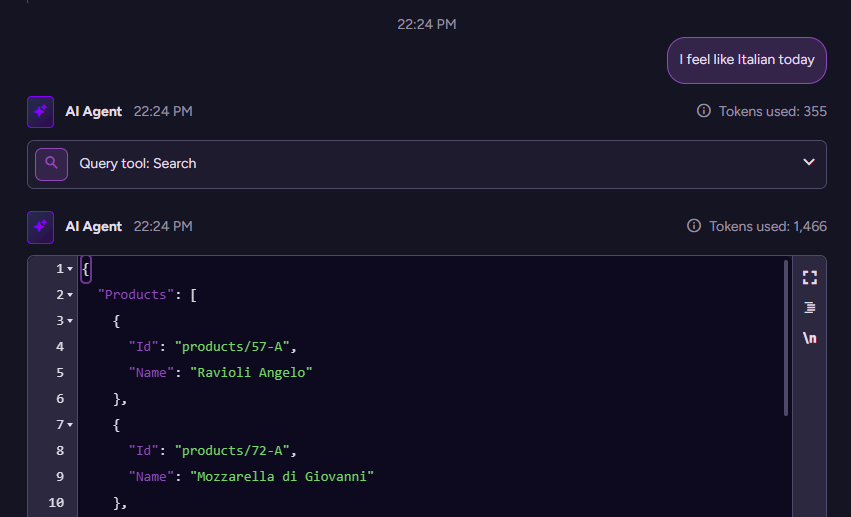Click the AI Agent avatar above the JSON
The image size is (851, 517).
coord(40,227)
